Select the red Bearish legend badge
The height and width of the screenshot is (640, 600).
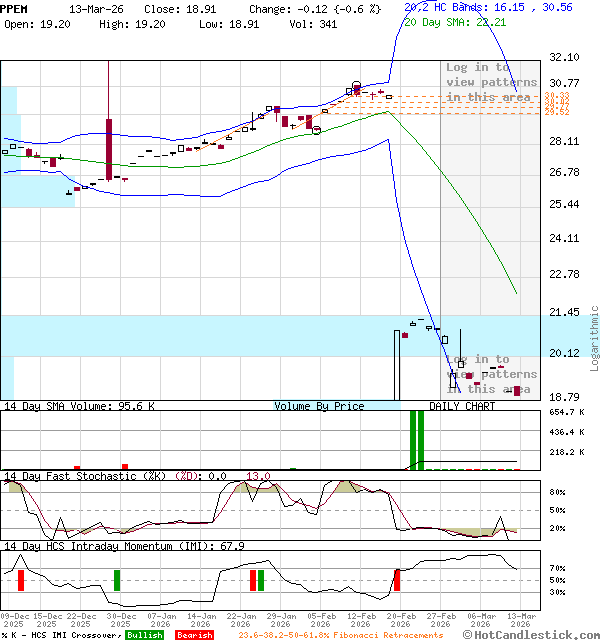coord(193,634)
